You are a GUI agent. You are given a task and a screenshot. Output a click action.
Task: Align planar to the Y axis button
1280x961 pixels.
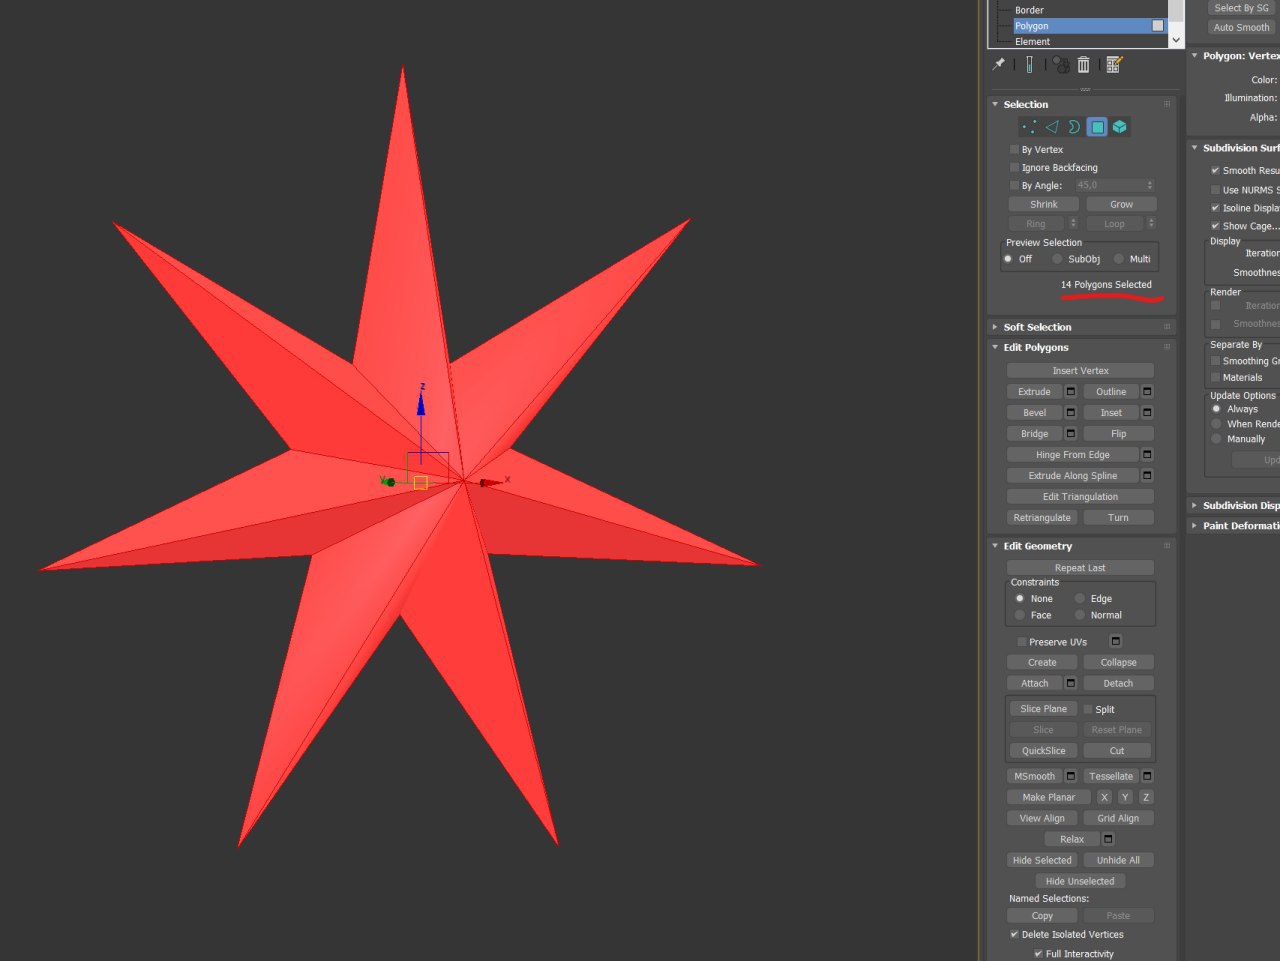click(1125, 798)
